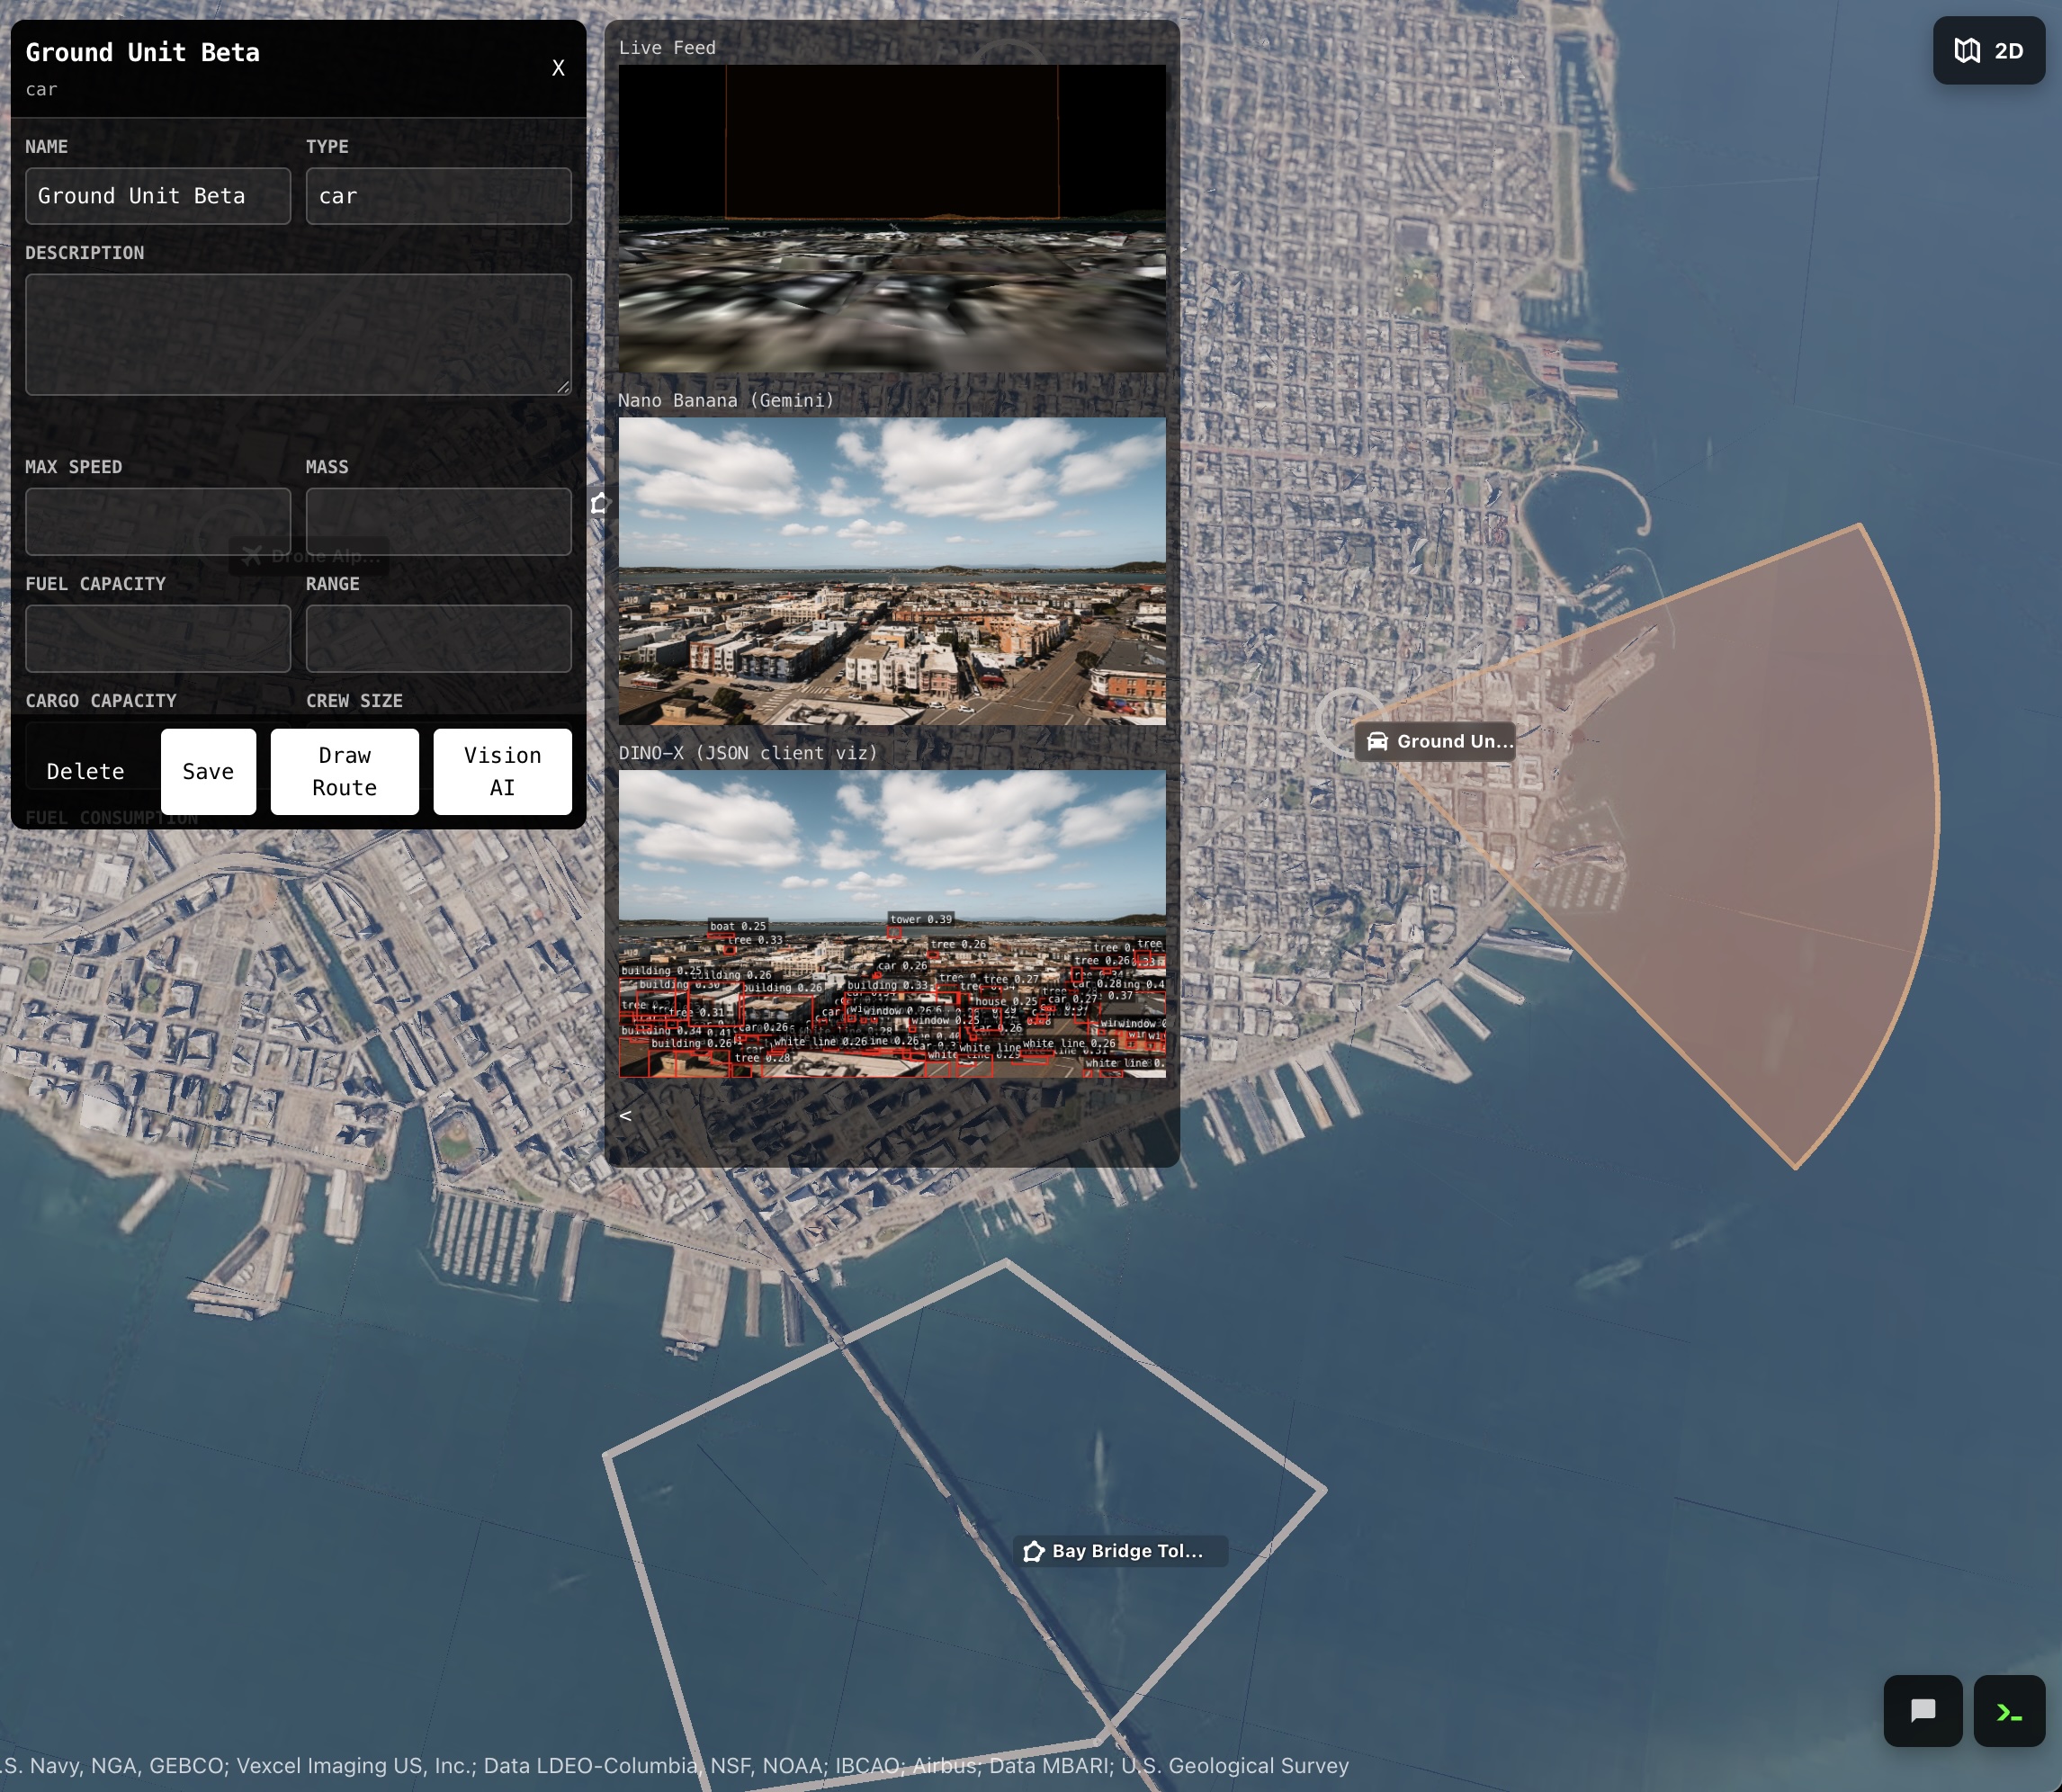Open the DINO-X detection visualization image
This screenshot has width=2062, height=1792.
(x=891, y=923)
